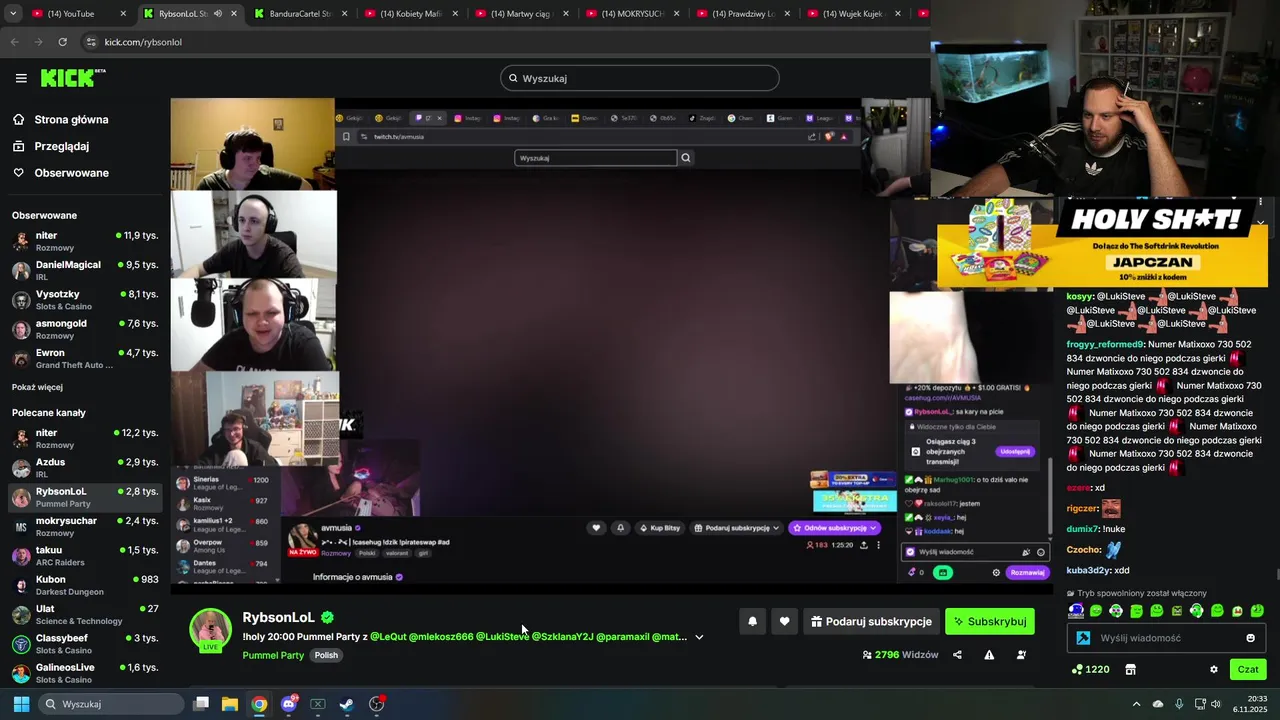The width and height of the screenshot is (1280, 720).
Task: Open the emoji picker in Kick chat
Action: tap(1250, 638)
